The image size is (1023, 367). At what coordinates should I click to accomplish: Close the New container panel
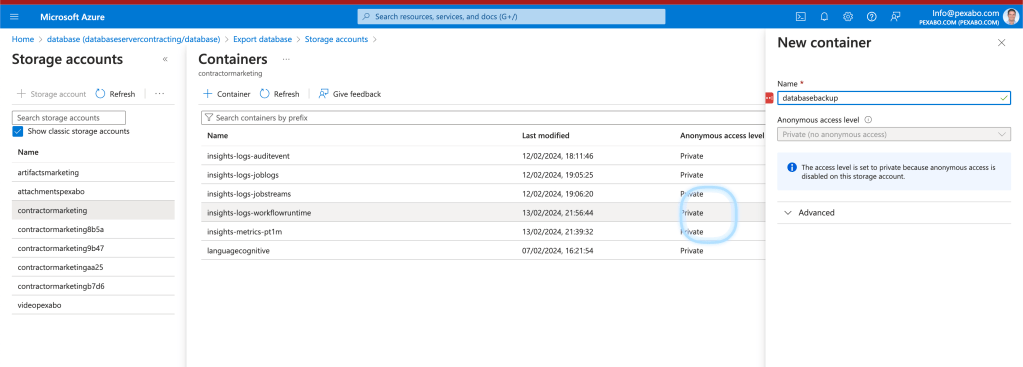click(x=1001, y=42)
